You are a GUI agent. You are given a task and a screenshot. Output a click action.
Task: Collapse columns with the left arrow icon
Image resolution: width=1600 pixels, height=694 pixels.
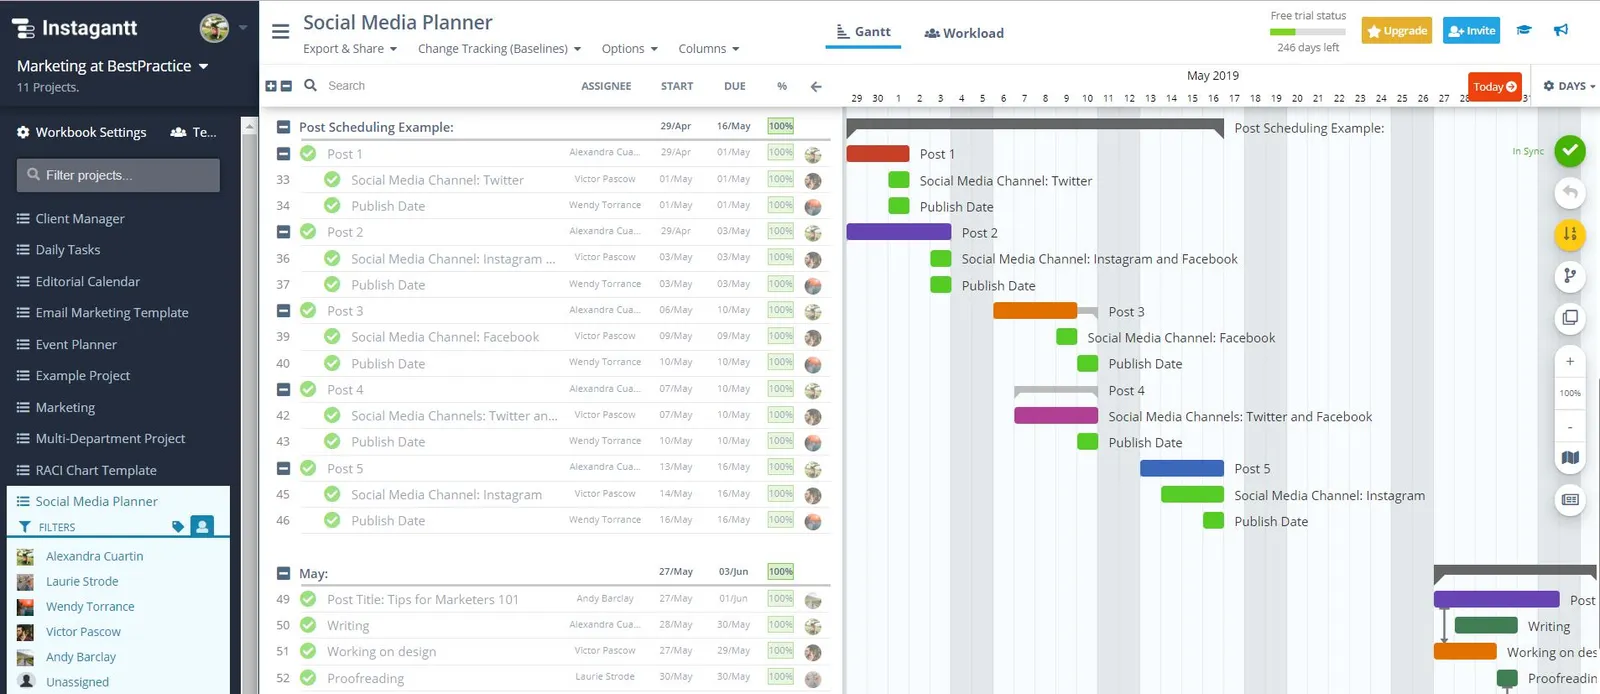coord(816,86)
